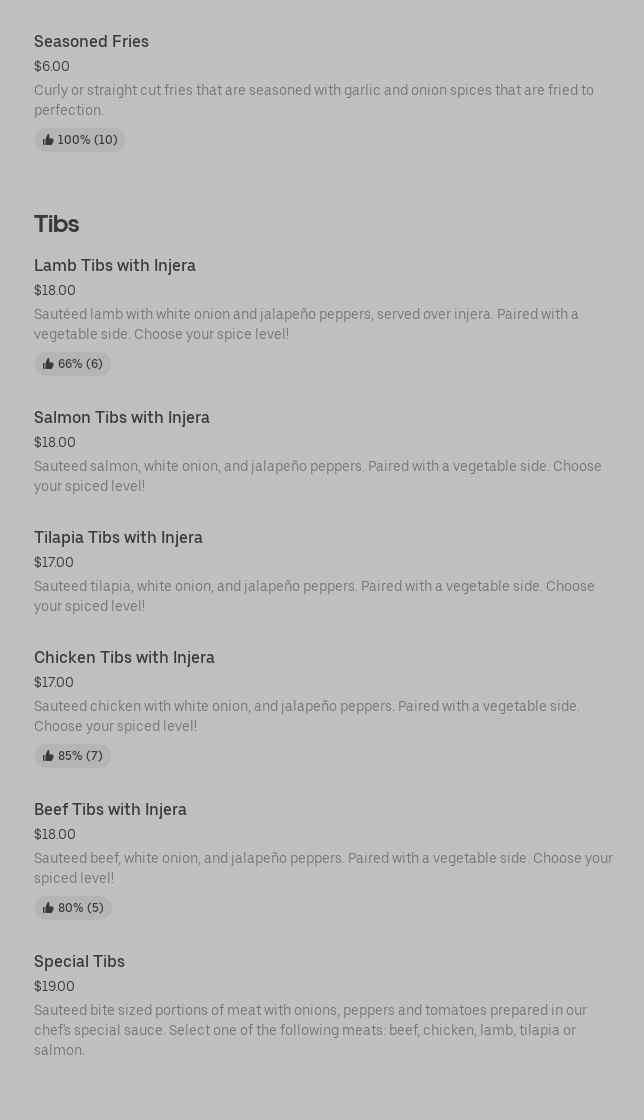Click thumbs-up icon on Beef Tibs rating

[48, 908]
